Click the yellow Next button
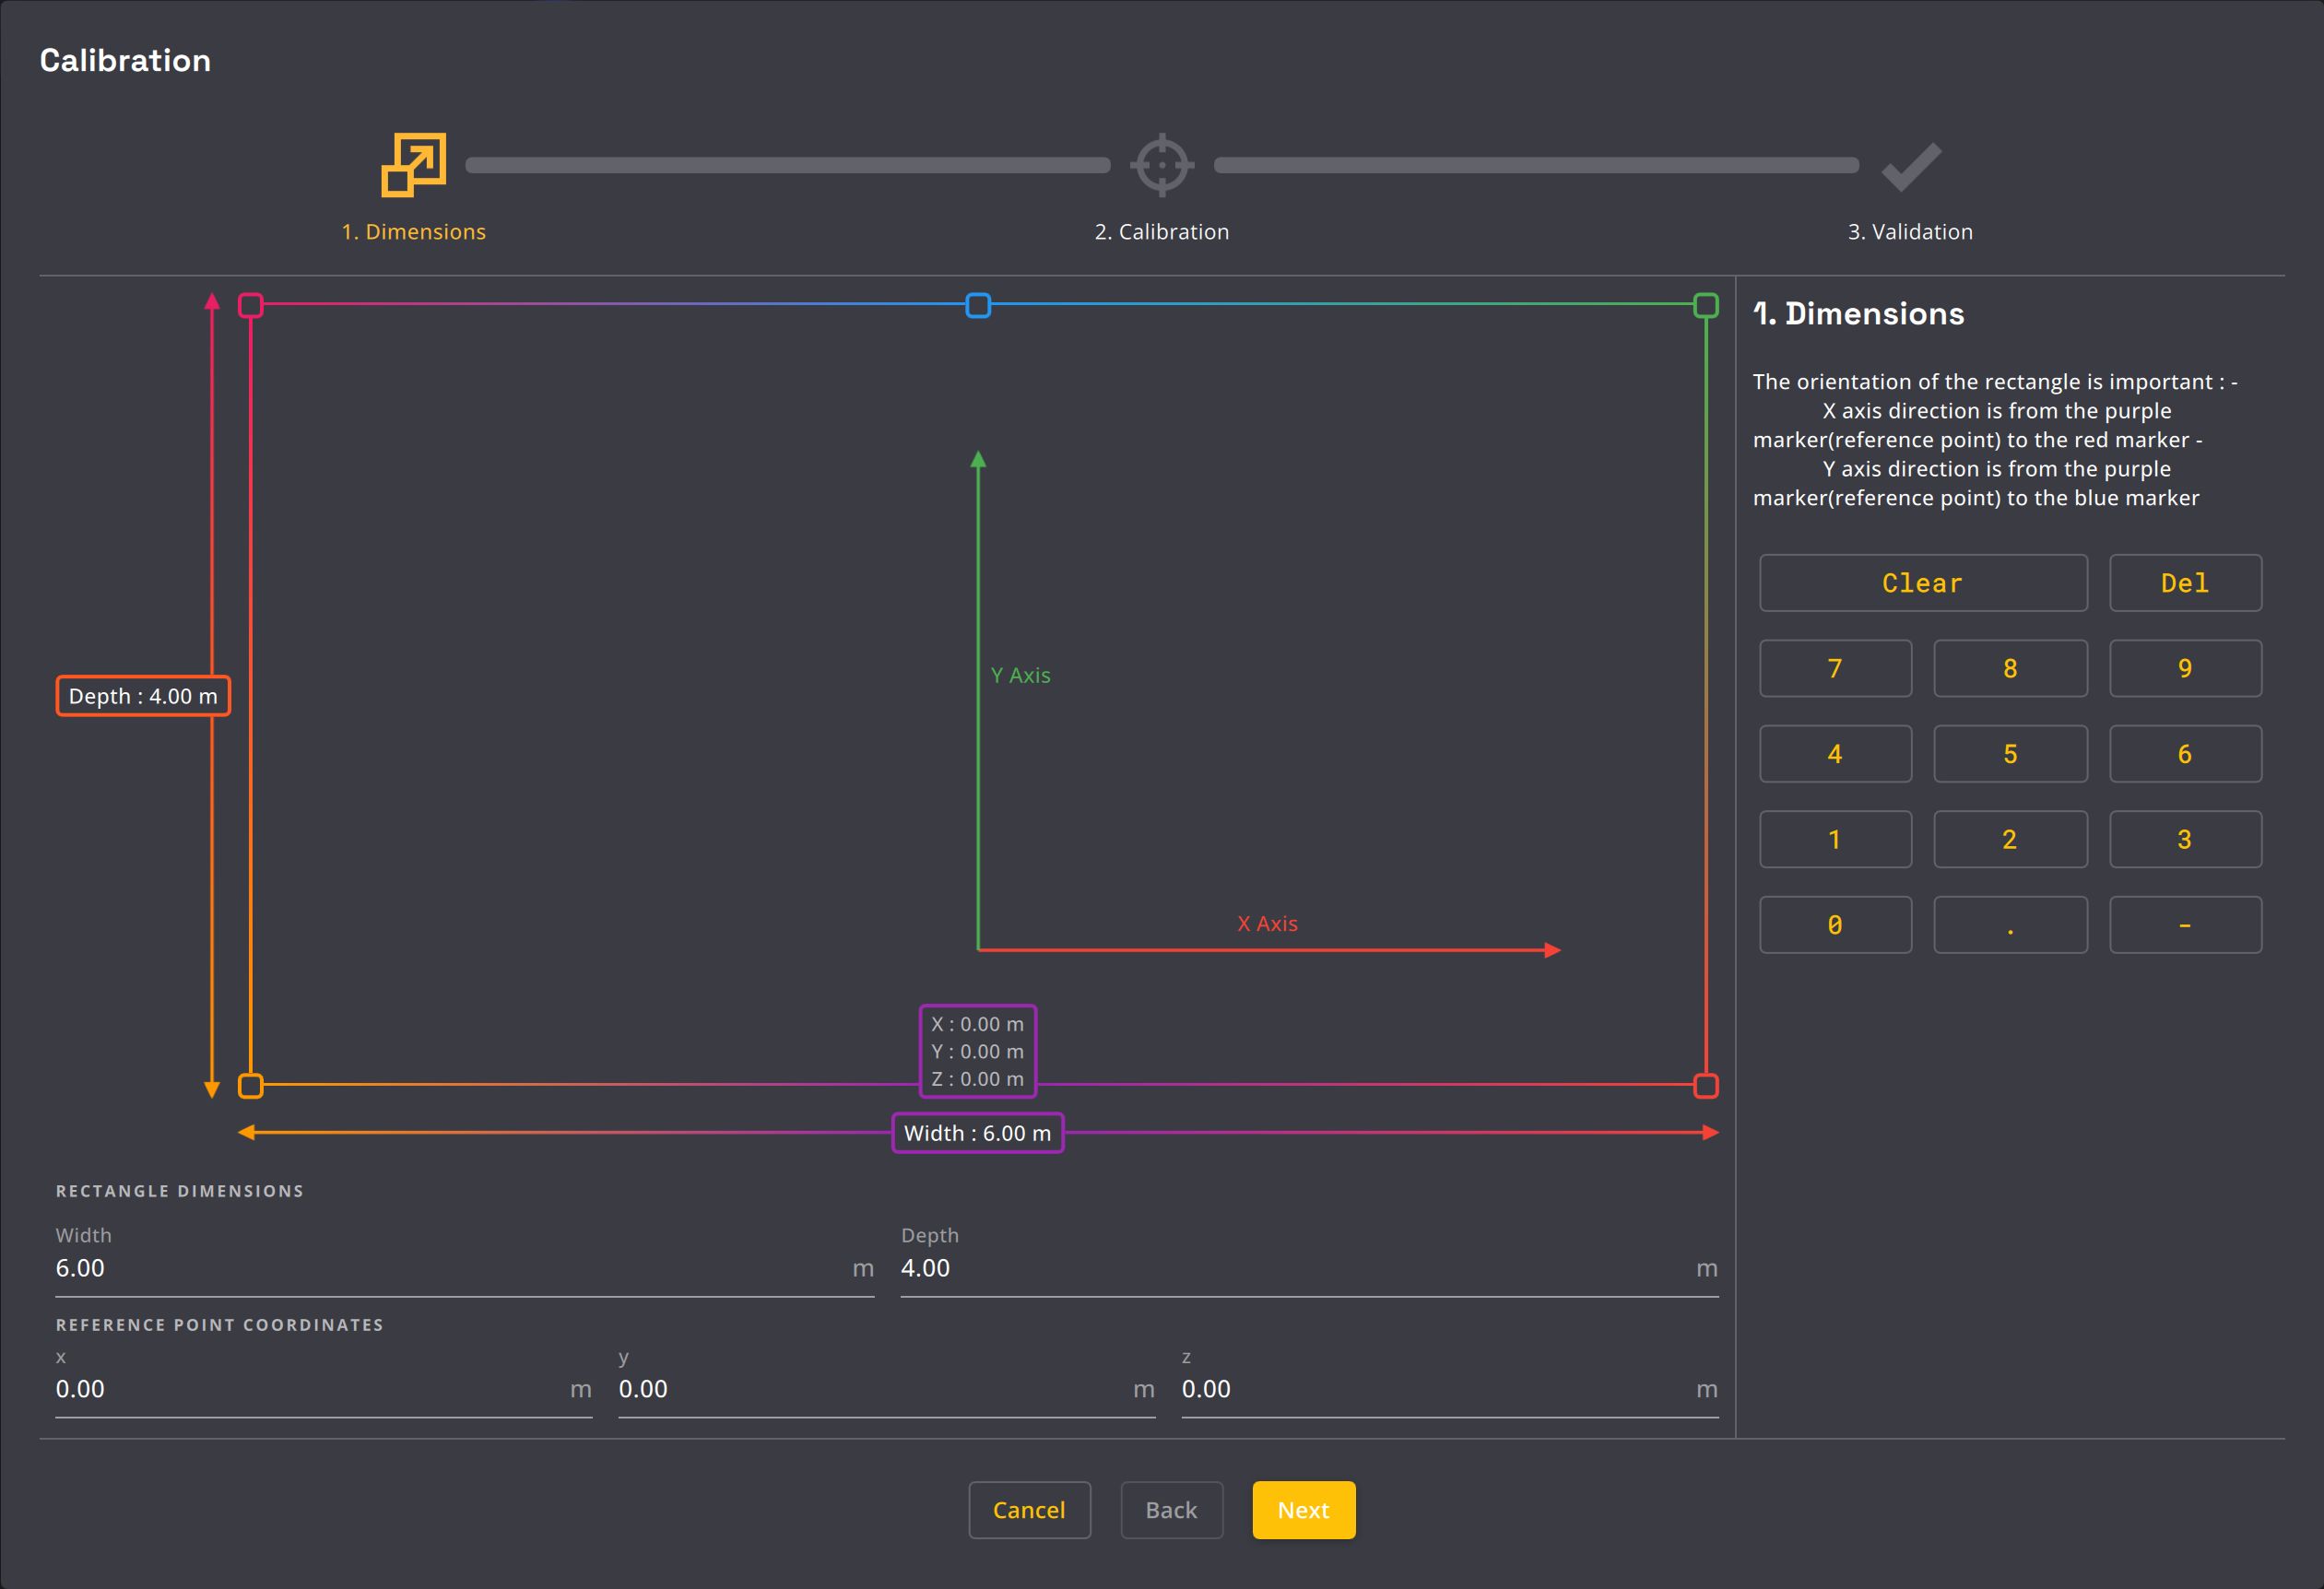2324x1589 pixels. coord(1303,1509)
